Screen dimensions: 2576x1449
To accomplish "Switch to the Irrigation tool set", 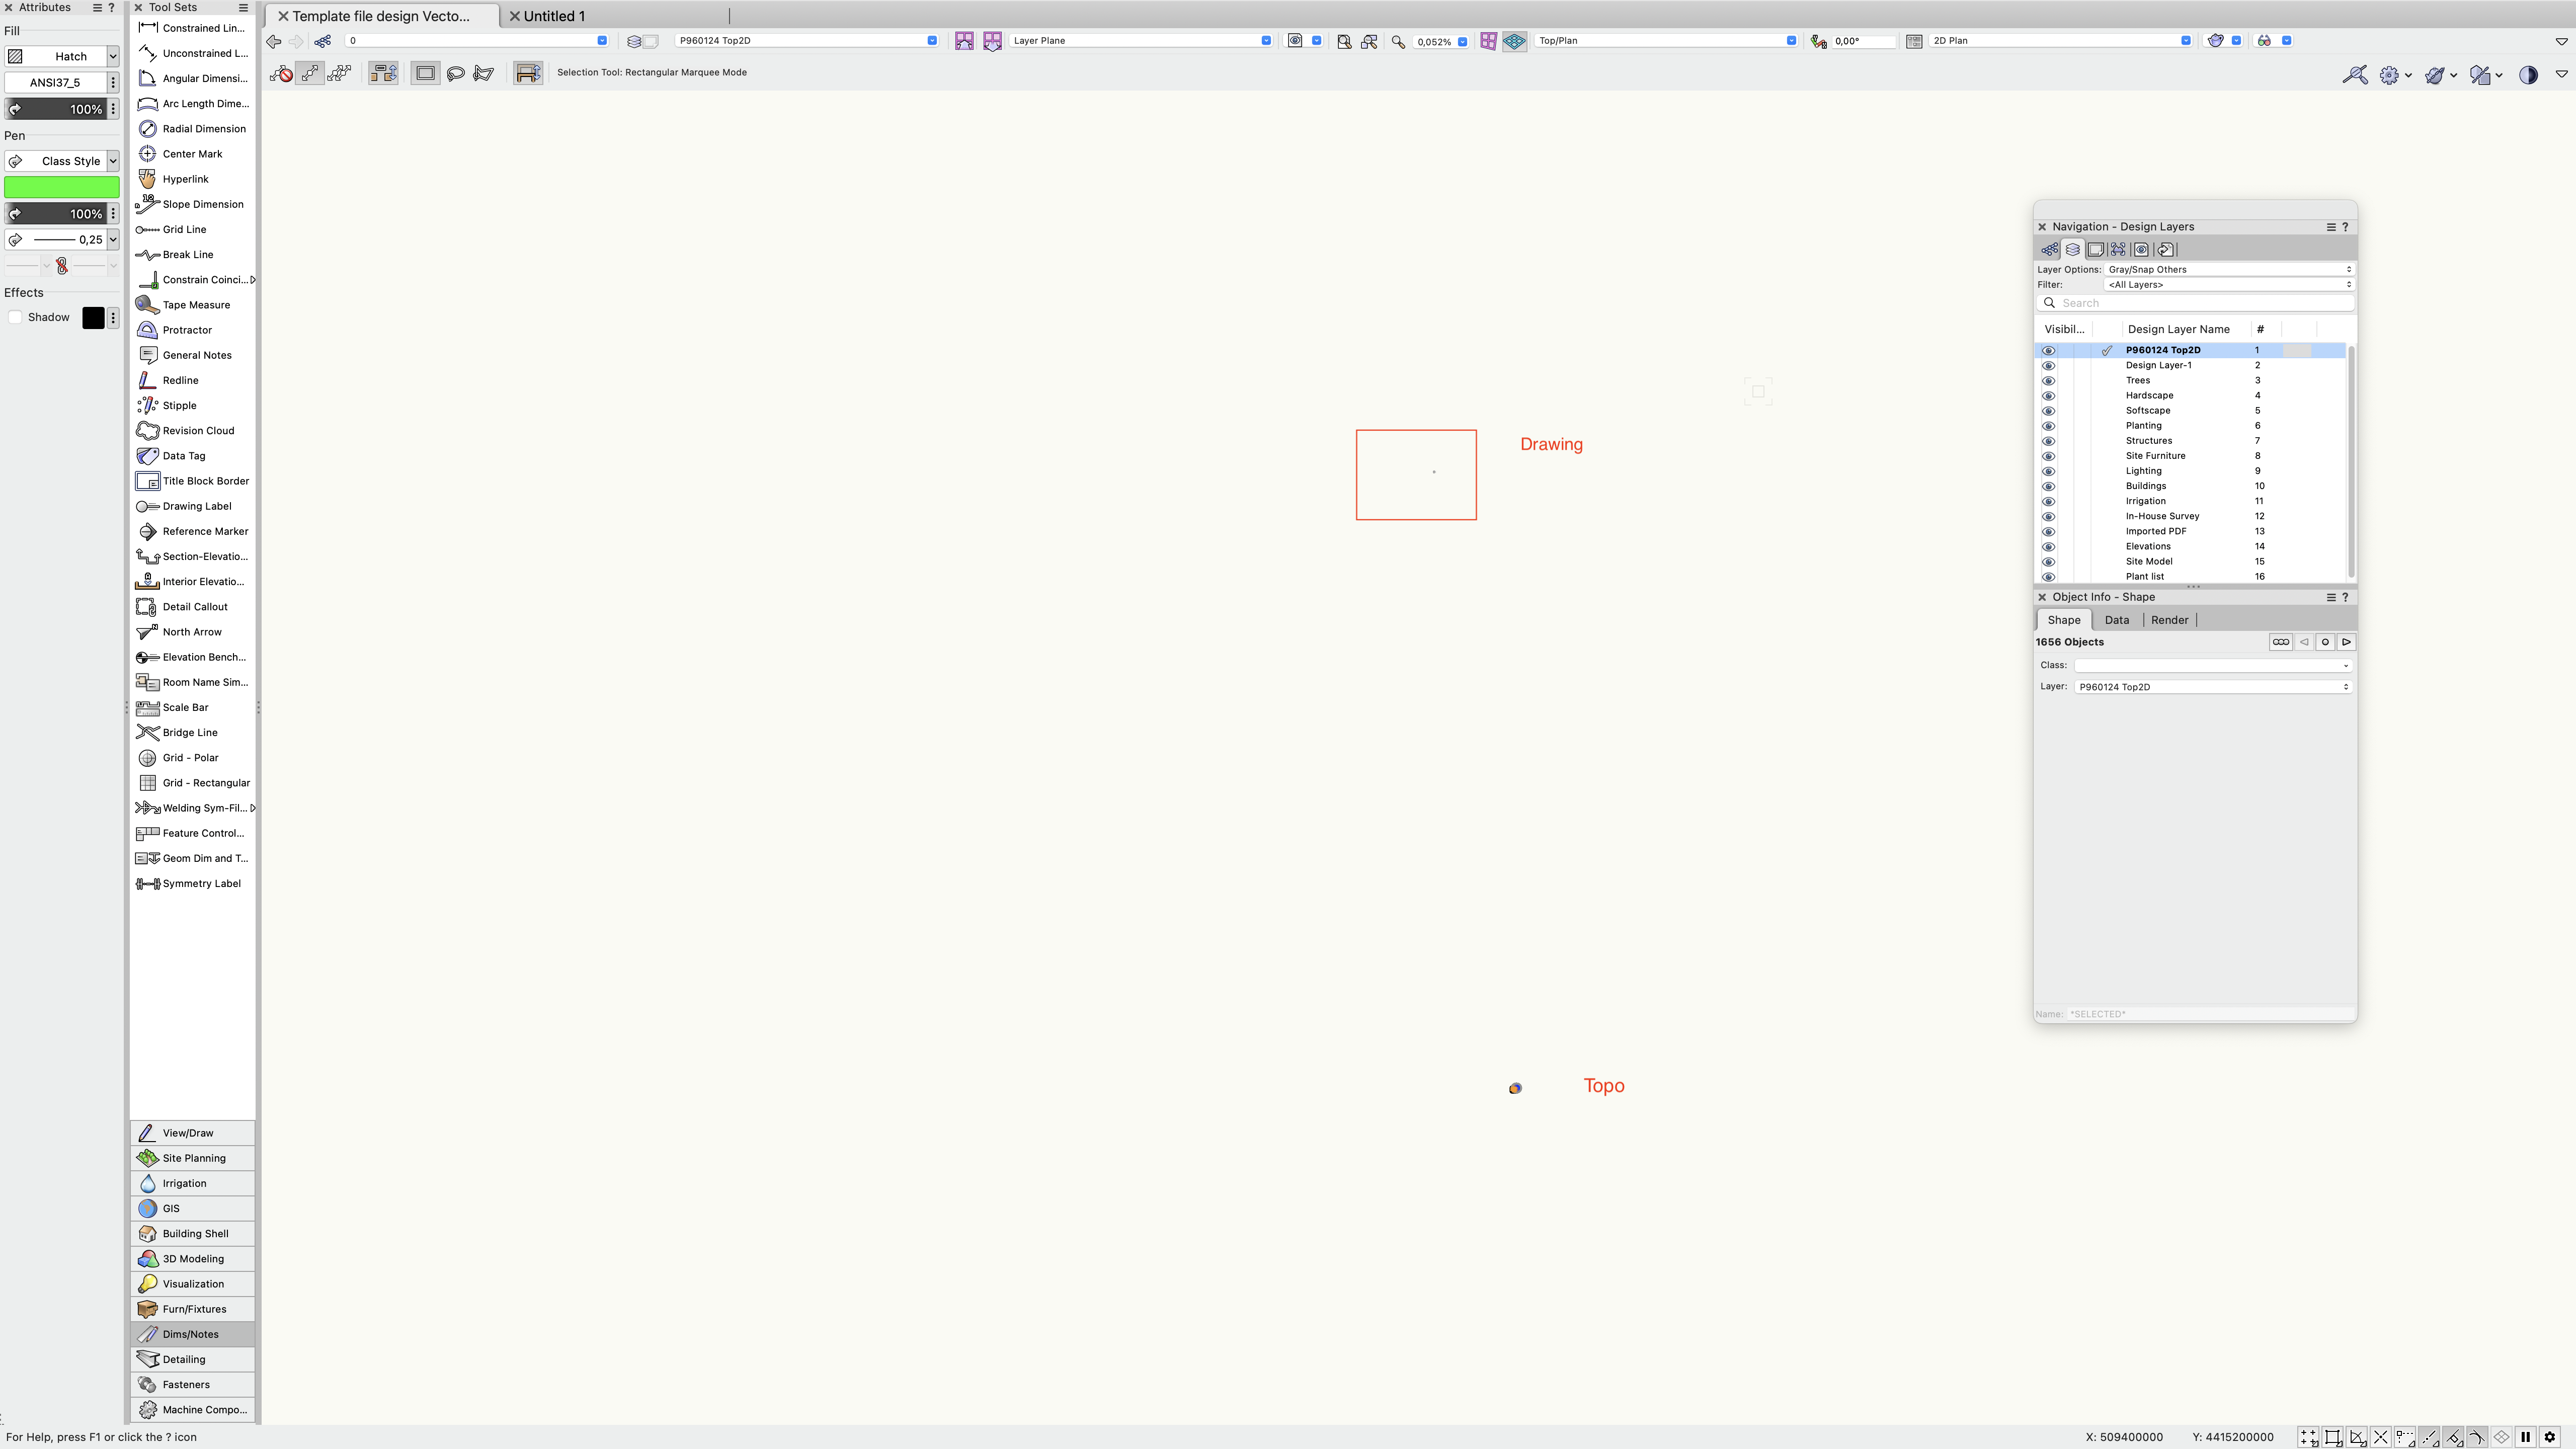I will 184,1183.
